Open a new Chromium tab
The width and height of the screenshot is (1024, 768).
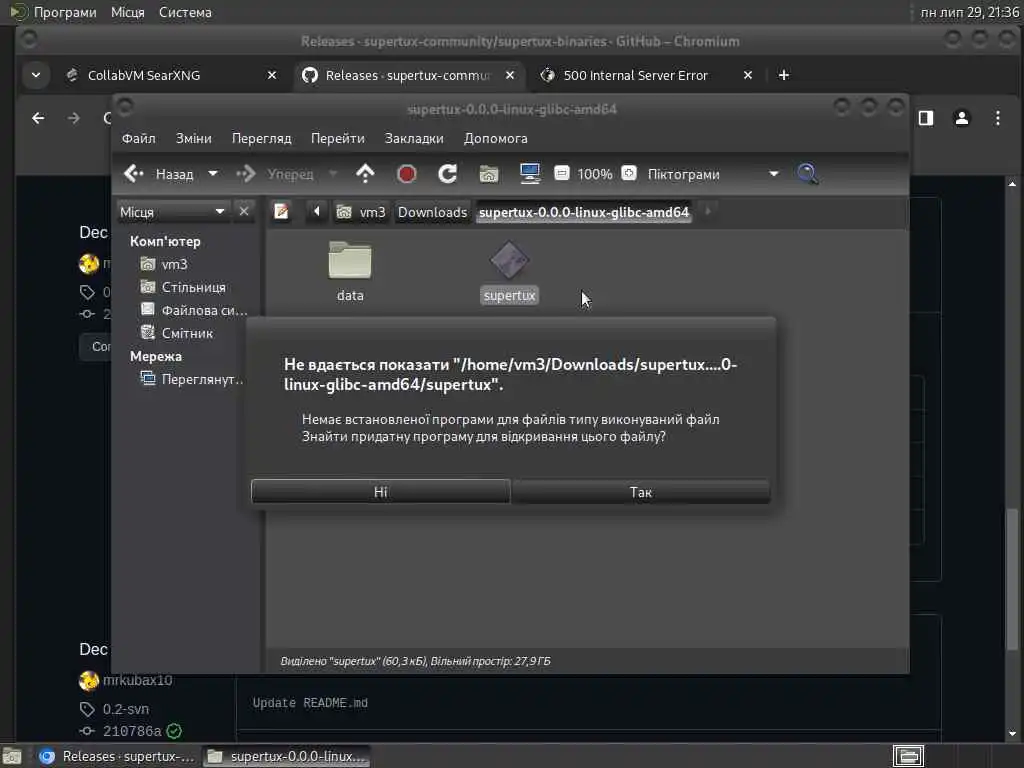784,75
